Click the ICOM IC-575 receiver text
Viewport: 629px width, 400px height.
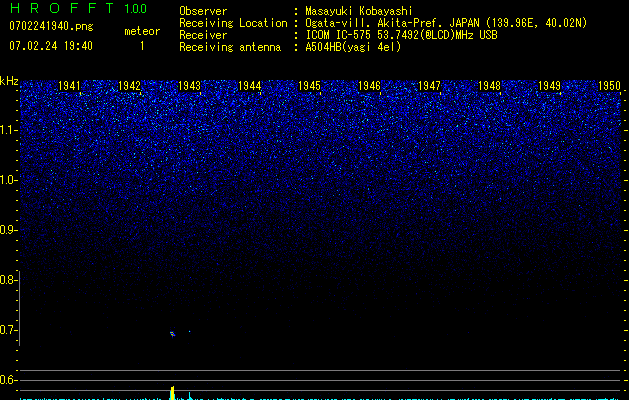click(x=401, y=35)
